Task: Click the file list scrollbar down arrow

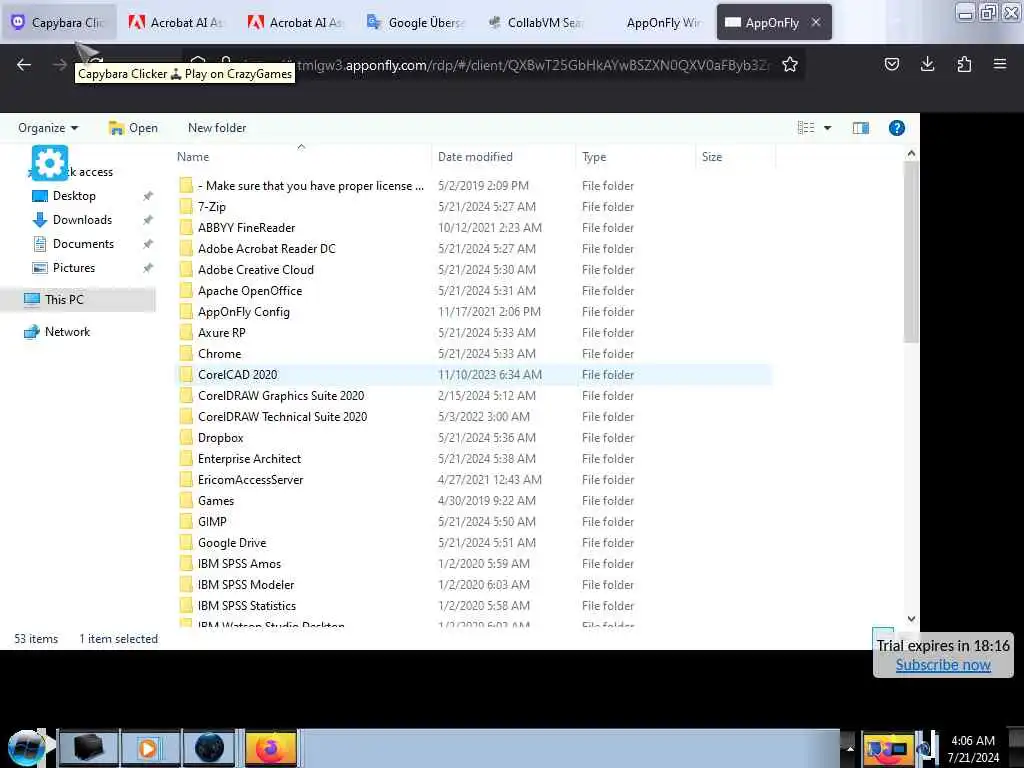Action: pyautogui.click(x=911, y=618)
